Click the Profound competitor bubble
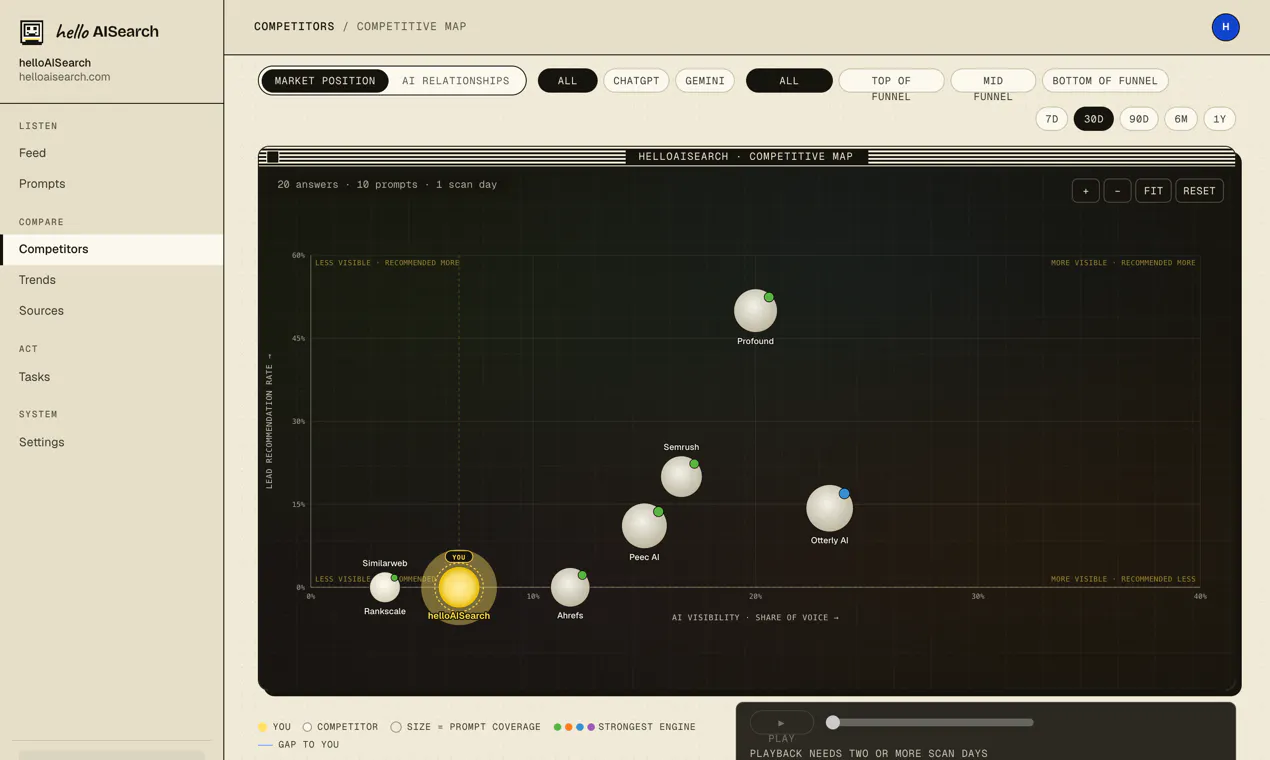The height and width of the screenshot is (760, 1270). coord(755,311)
